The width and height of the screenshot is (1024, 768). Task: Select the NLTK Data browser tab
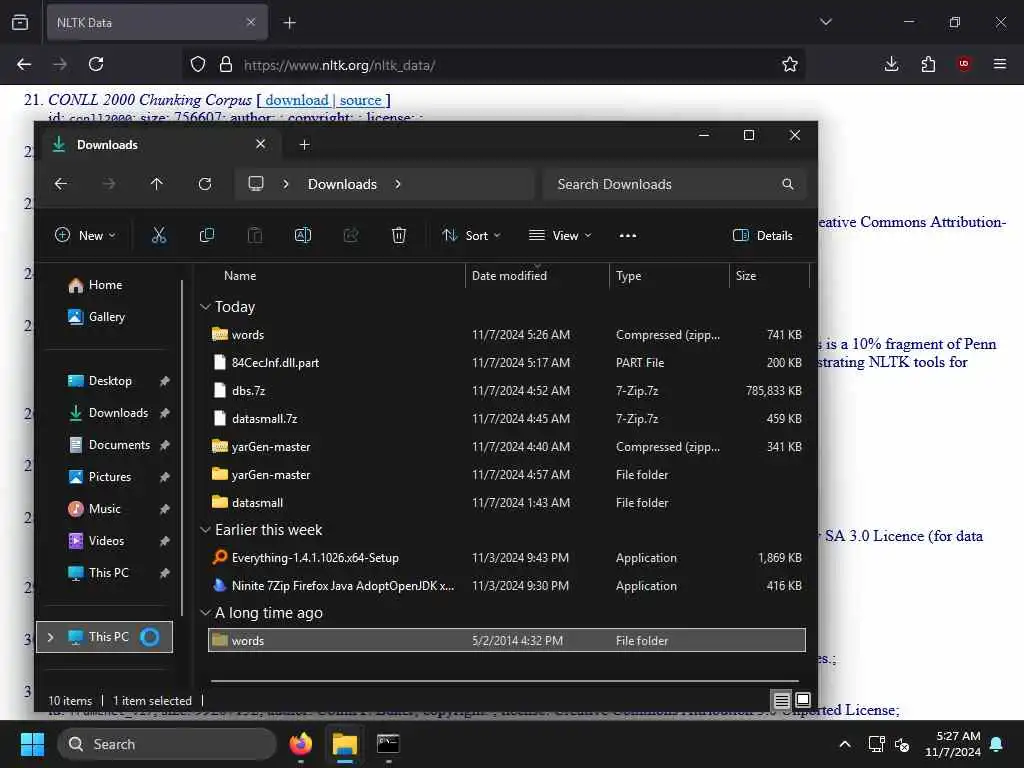point(157,22)
